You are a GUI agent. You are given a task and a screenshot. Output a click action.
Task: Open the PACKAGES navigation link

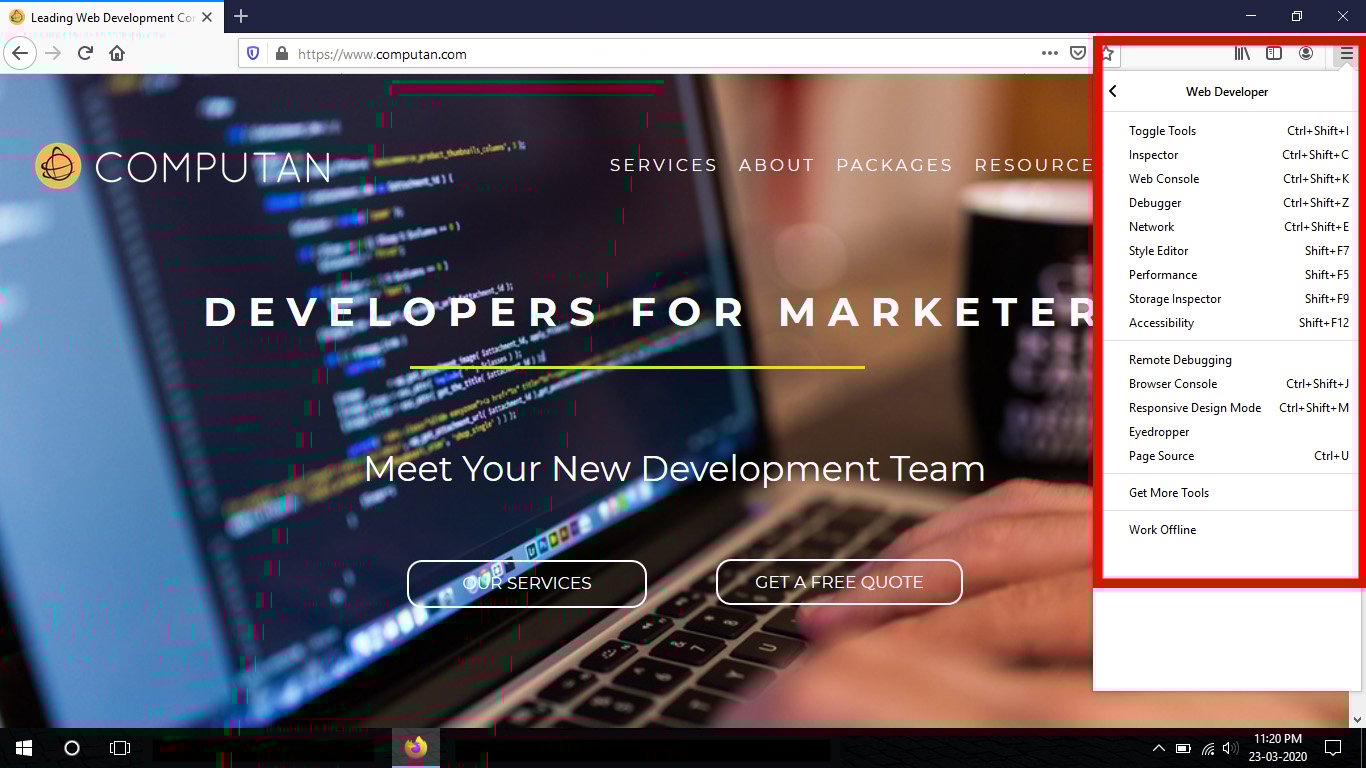pyautogui.click(x=894, y=165)
